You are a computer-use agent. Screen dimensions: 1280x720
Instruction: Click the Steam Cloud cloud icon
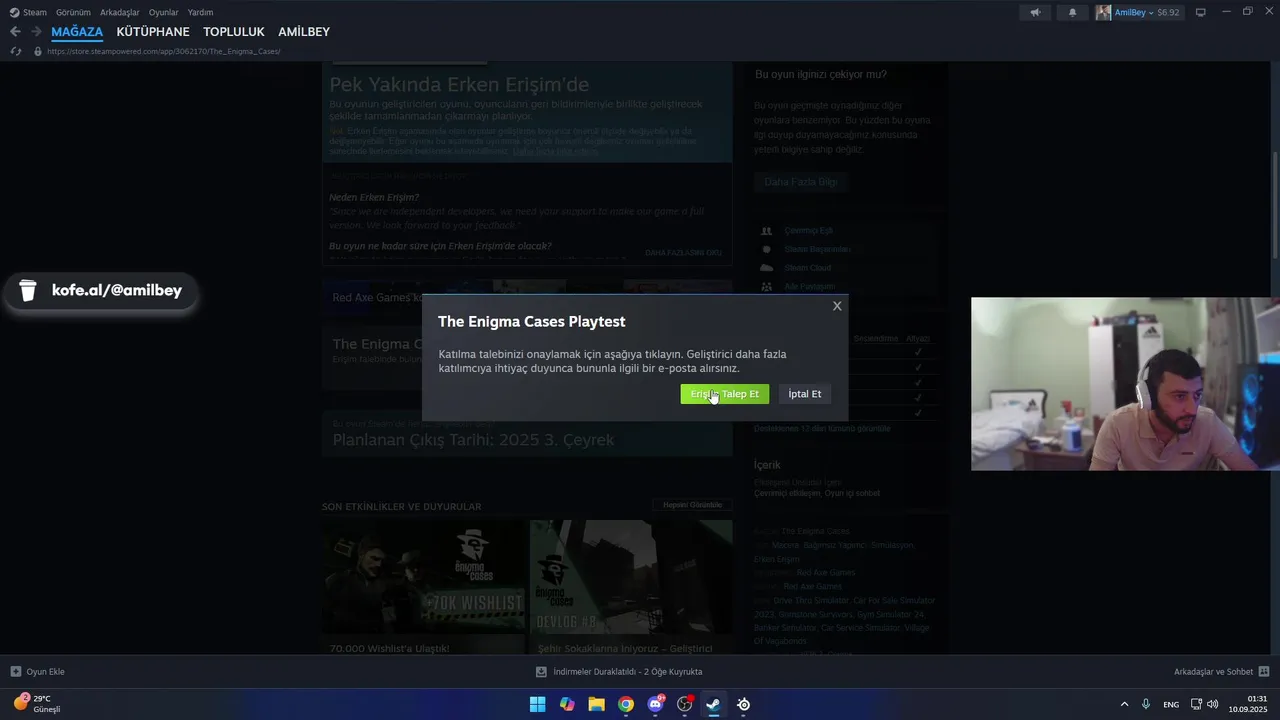click(766, 268)
